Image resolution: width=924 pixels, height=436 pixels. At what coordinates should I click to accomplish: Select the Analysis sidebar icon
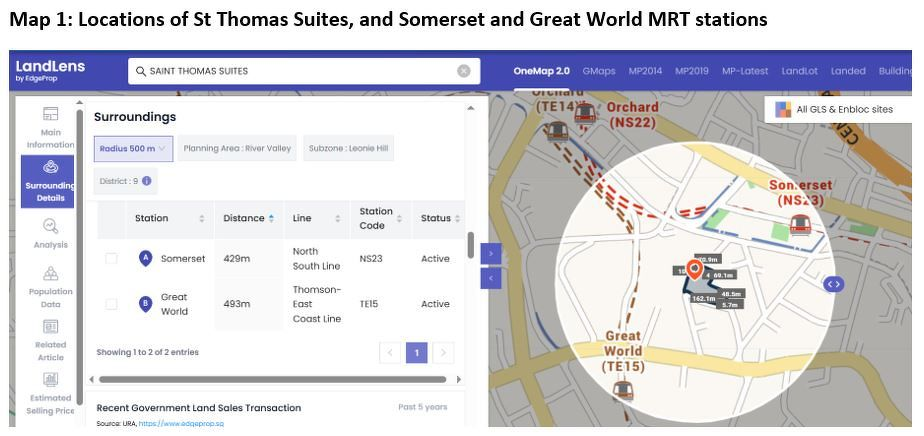point(50,227)
